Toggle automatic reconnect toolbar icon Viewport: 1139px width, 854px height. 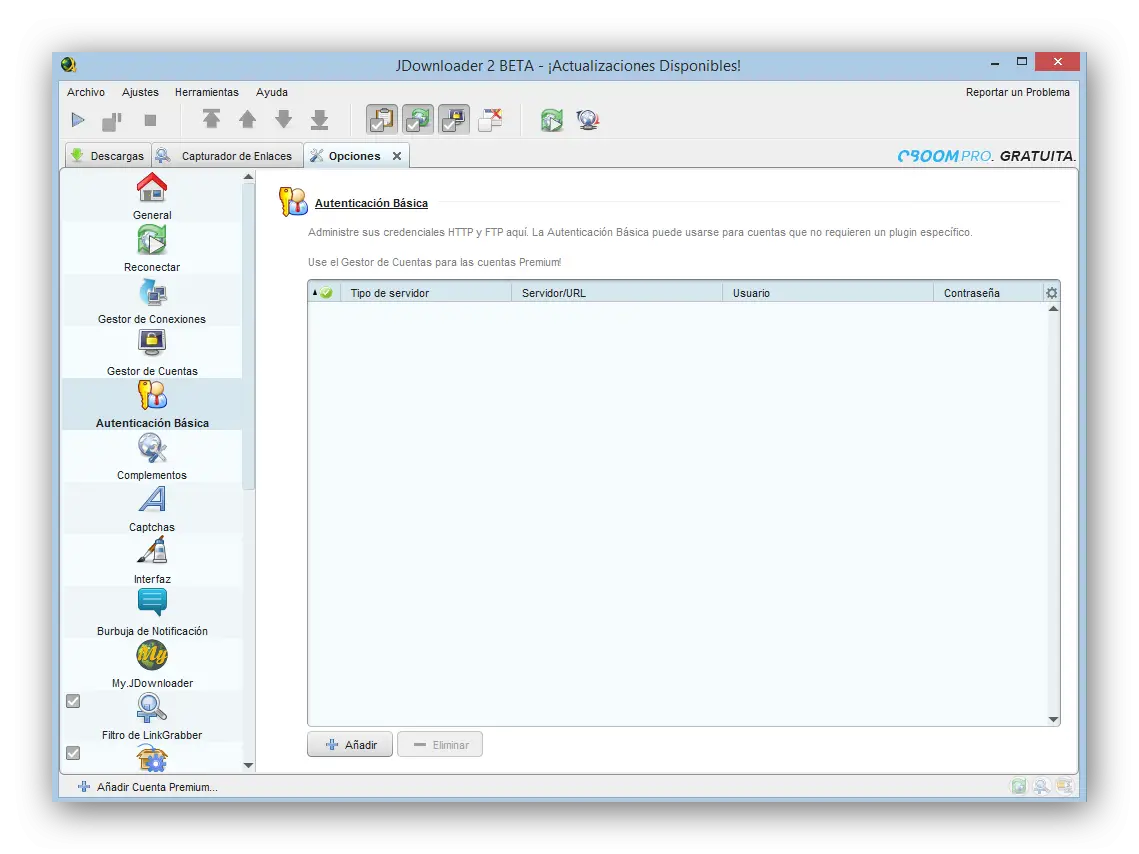(x=418, y=120)
